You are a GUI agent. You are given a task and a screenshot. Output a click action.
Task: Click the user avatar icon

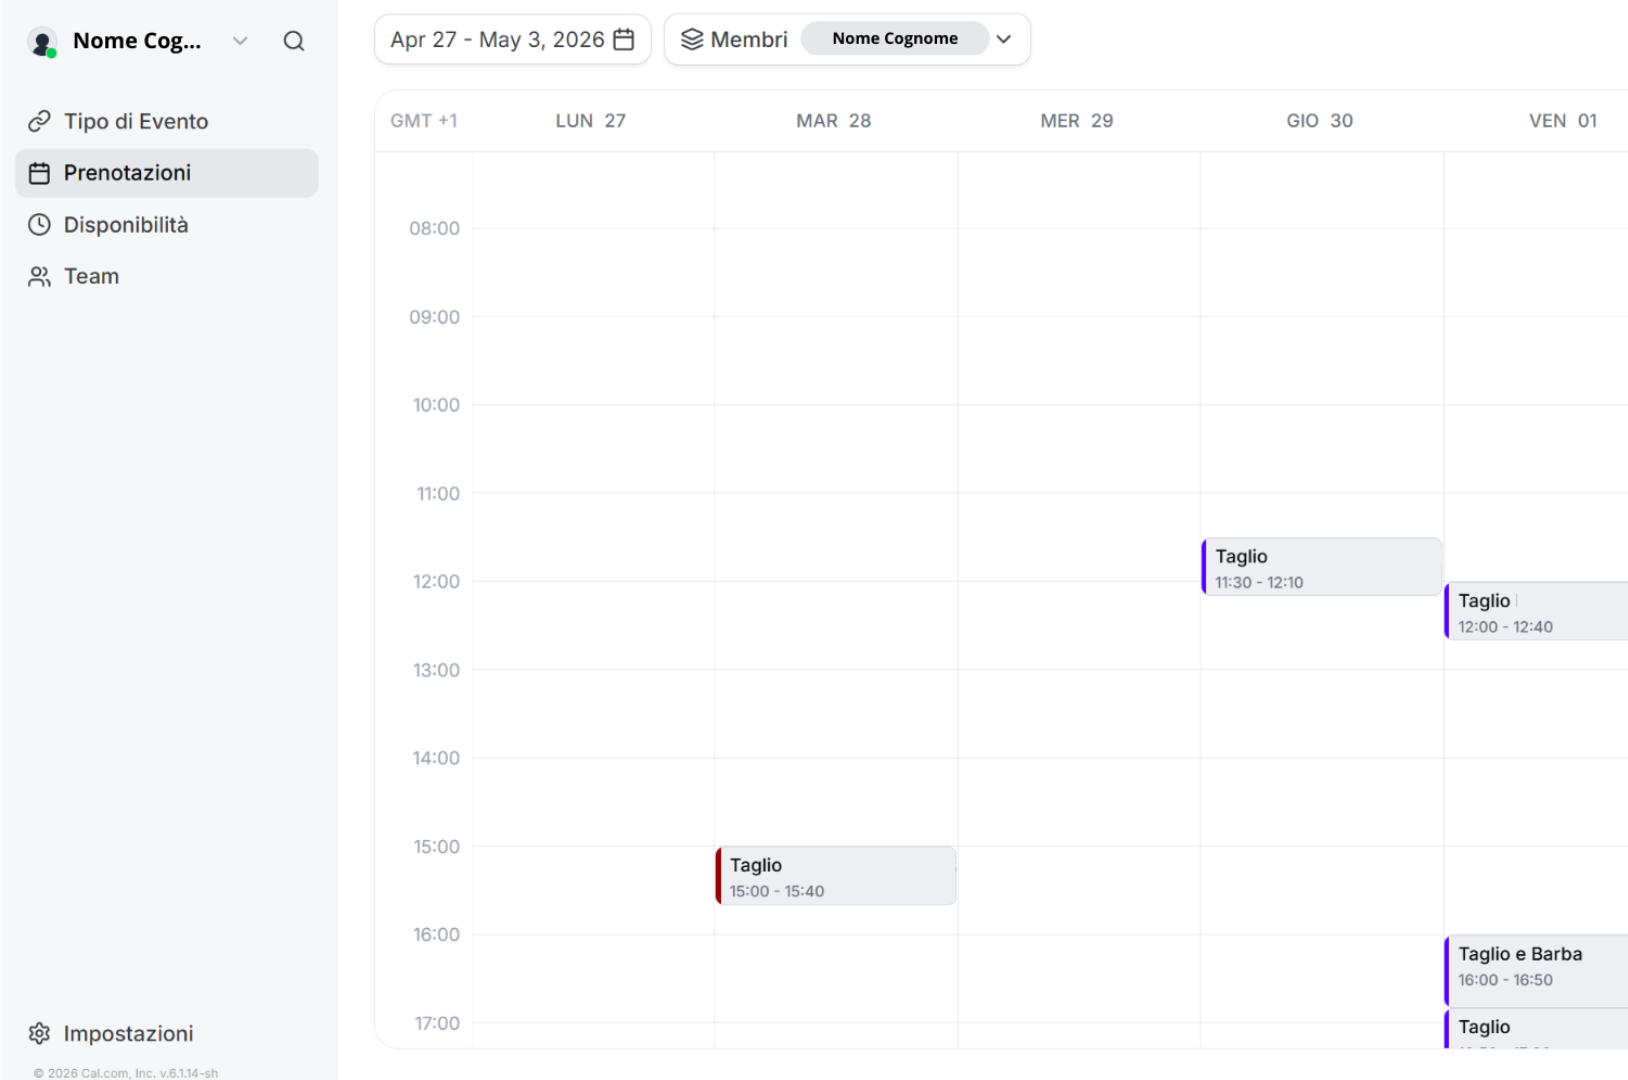pyautogui.click(x=42, y=42)
